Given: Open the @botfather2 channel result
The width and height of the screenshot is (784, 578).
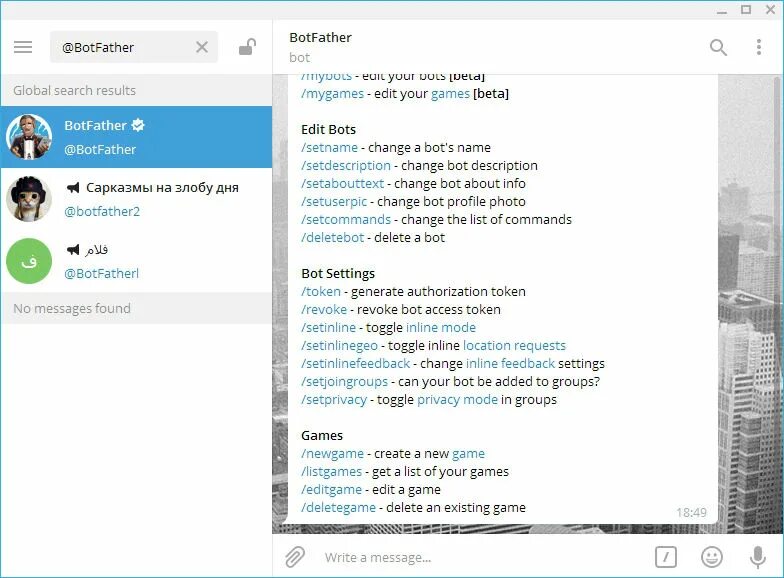Looking at the screenshot, I should click(x=136, y=199).
